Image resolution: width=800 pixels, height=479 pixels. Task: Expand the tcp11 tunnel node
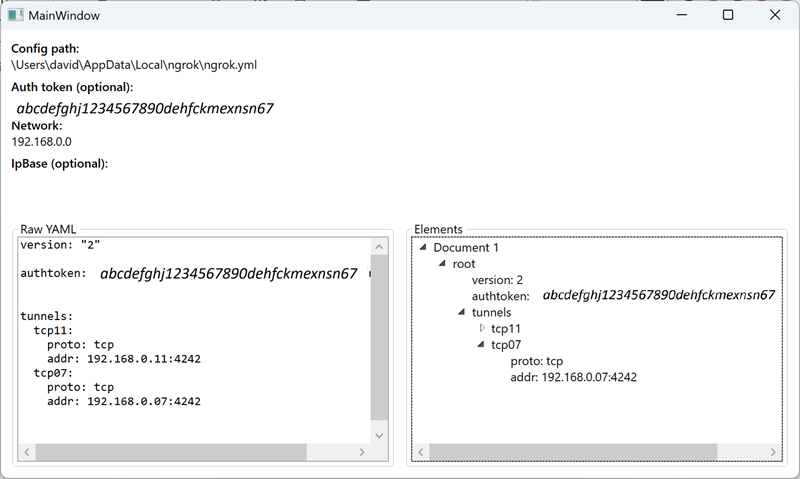[481, 328]
